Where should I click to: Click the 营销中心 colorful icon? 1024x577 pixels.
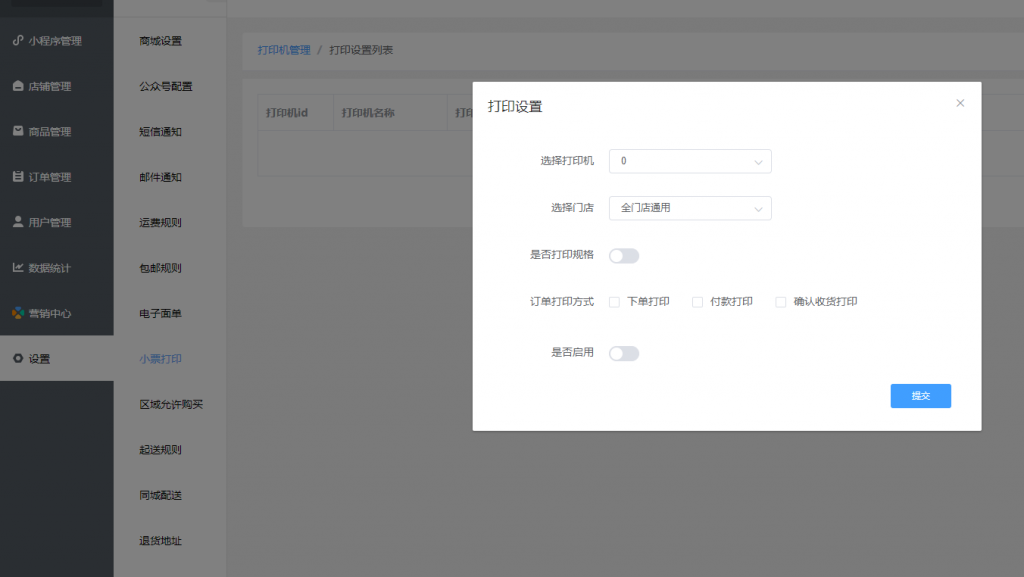click(18, 313)
